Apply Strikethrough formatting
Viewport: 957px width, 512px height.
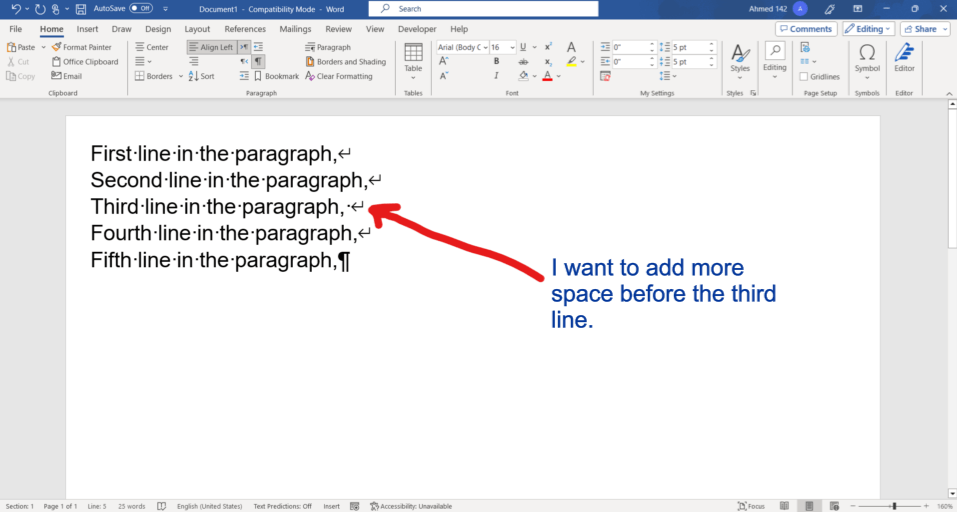point(523,62)
